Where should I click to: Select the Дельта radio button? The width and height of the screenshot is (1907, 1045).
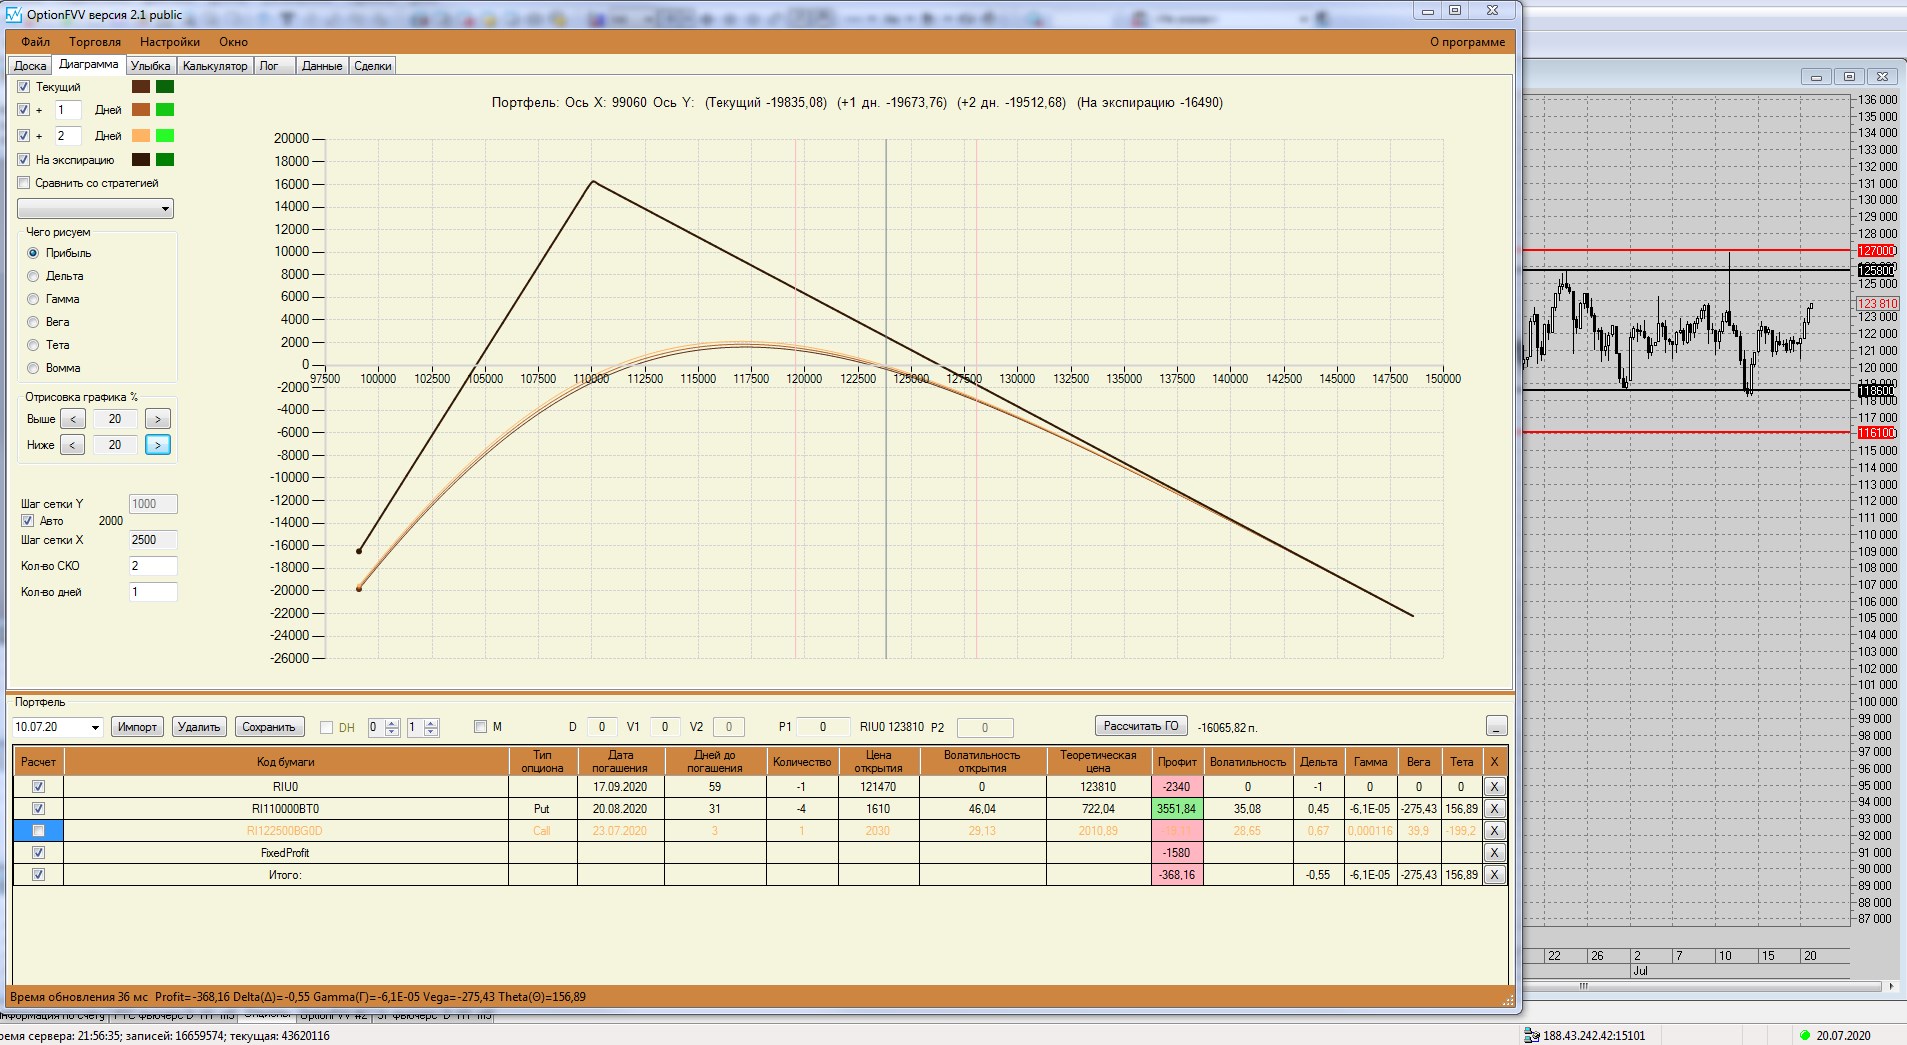(33, 276)
